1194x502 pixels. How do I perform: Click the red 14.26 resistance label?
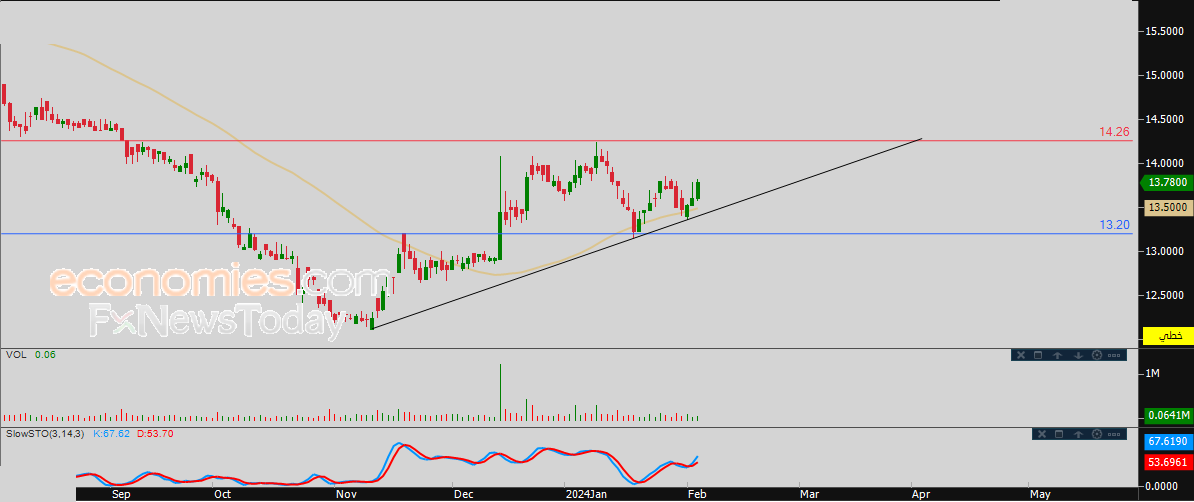pos(1114,132)
